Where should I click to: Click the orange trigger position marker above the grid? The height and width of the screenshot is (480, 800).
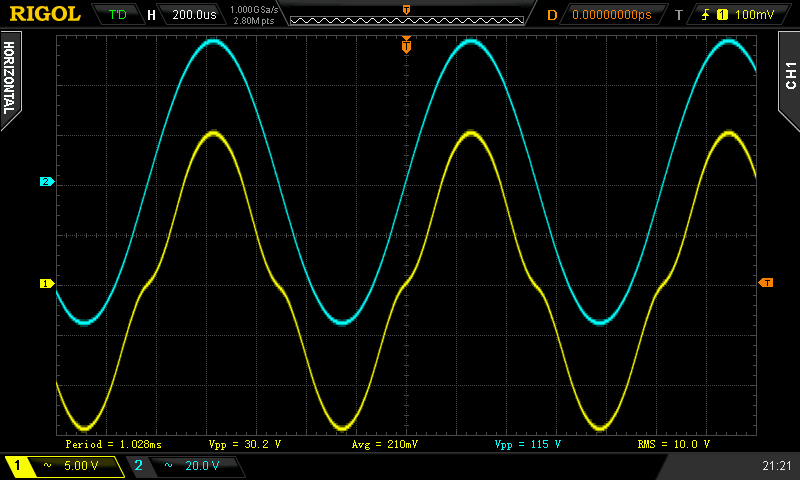406,45
